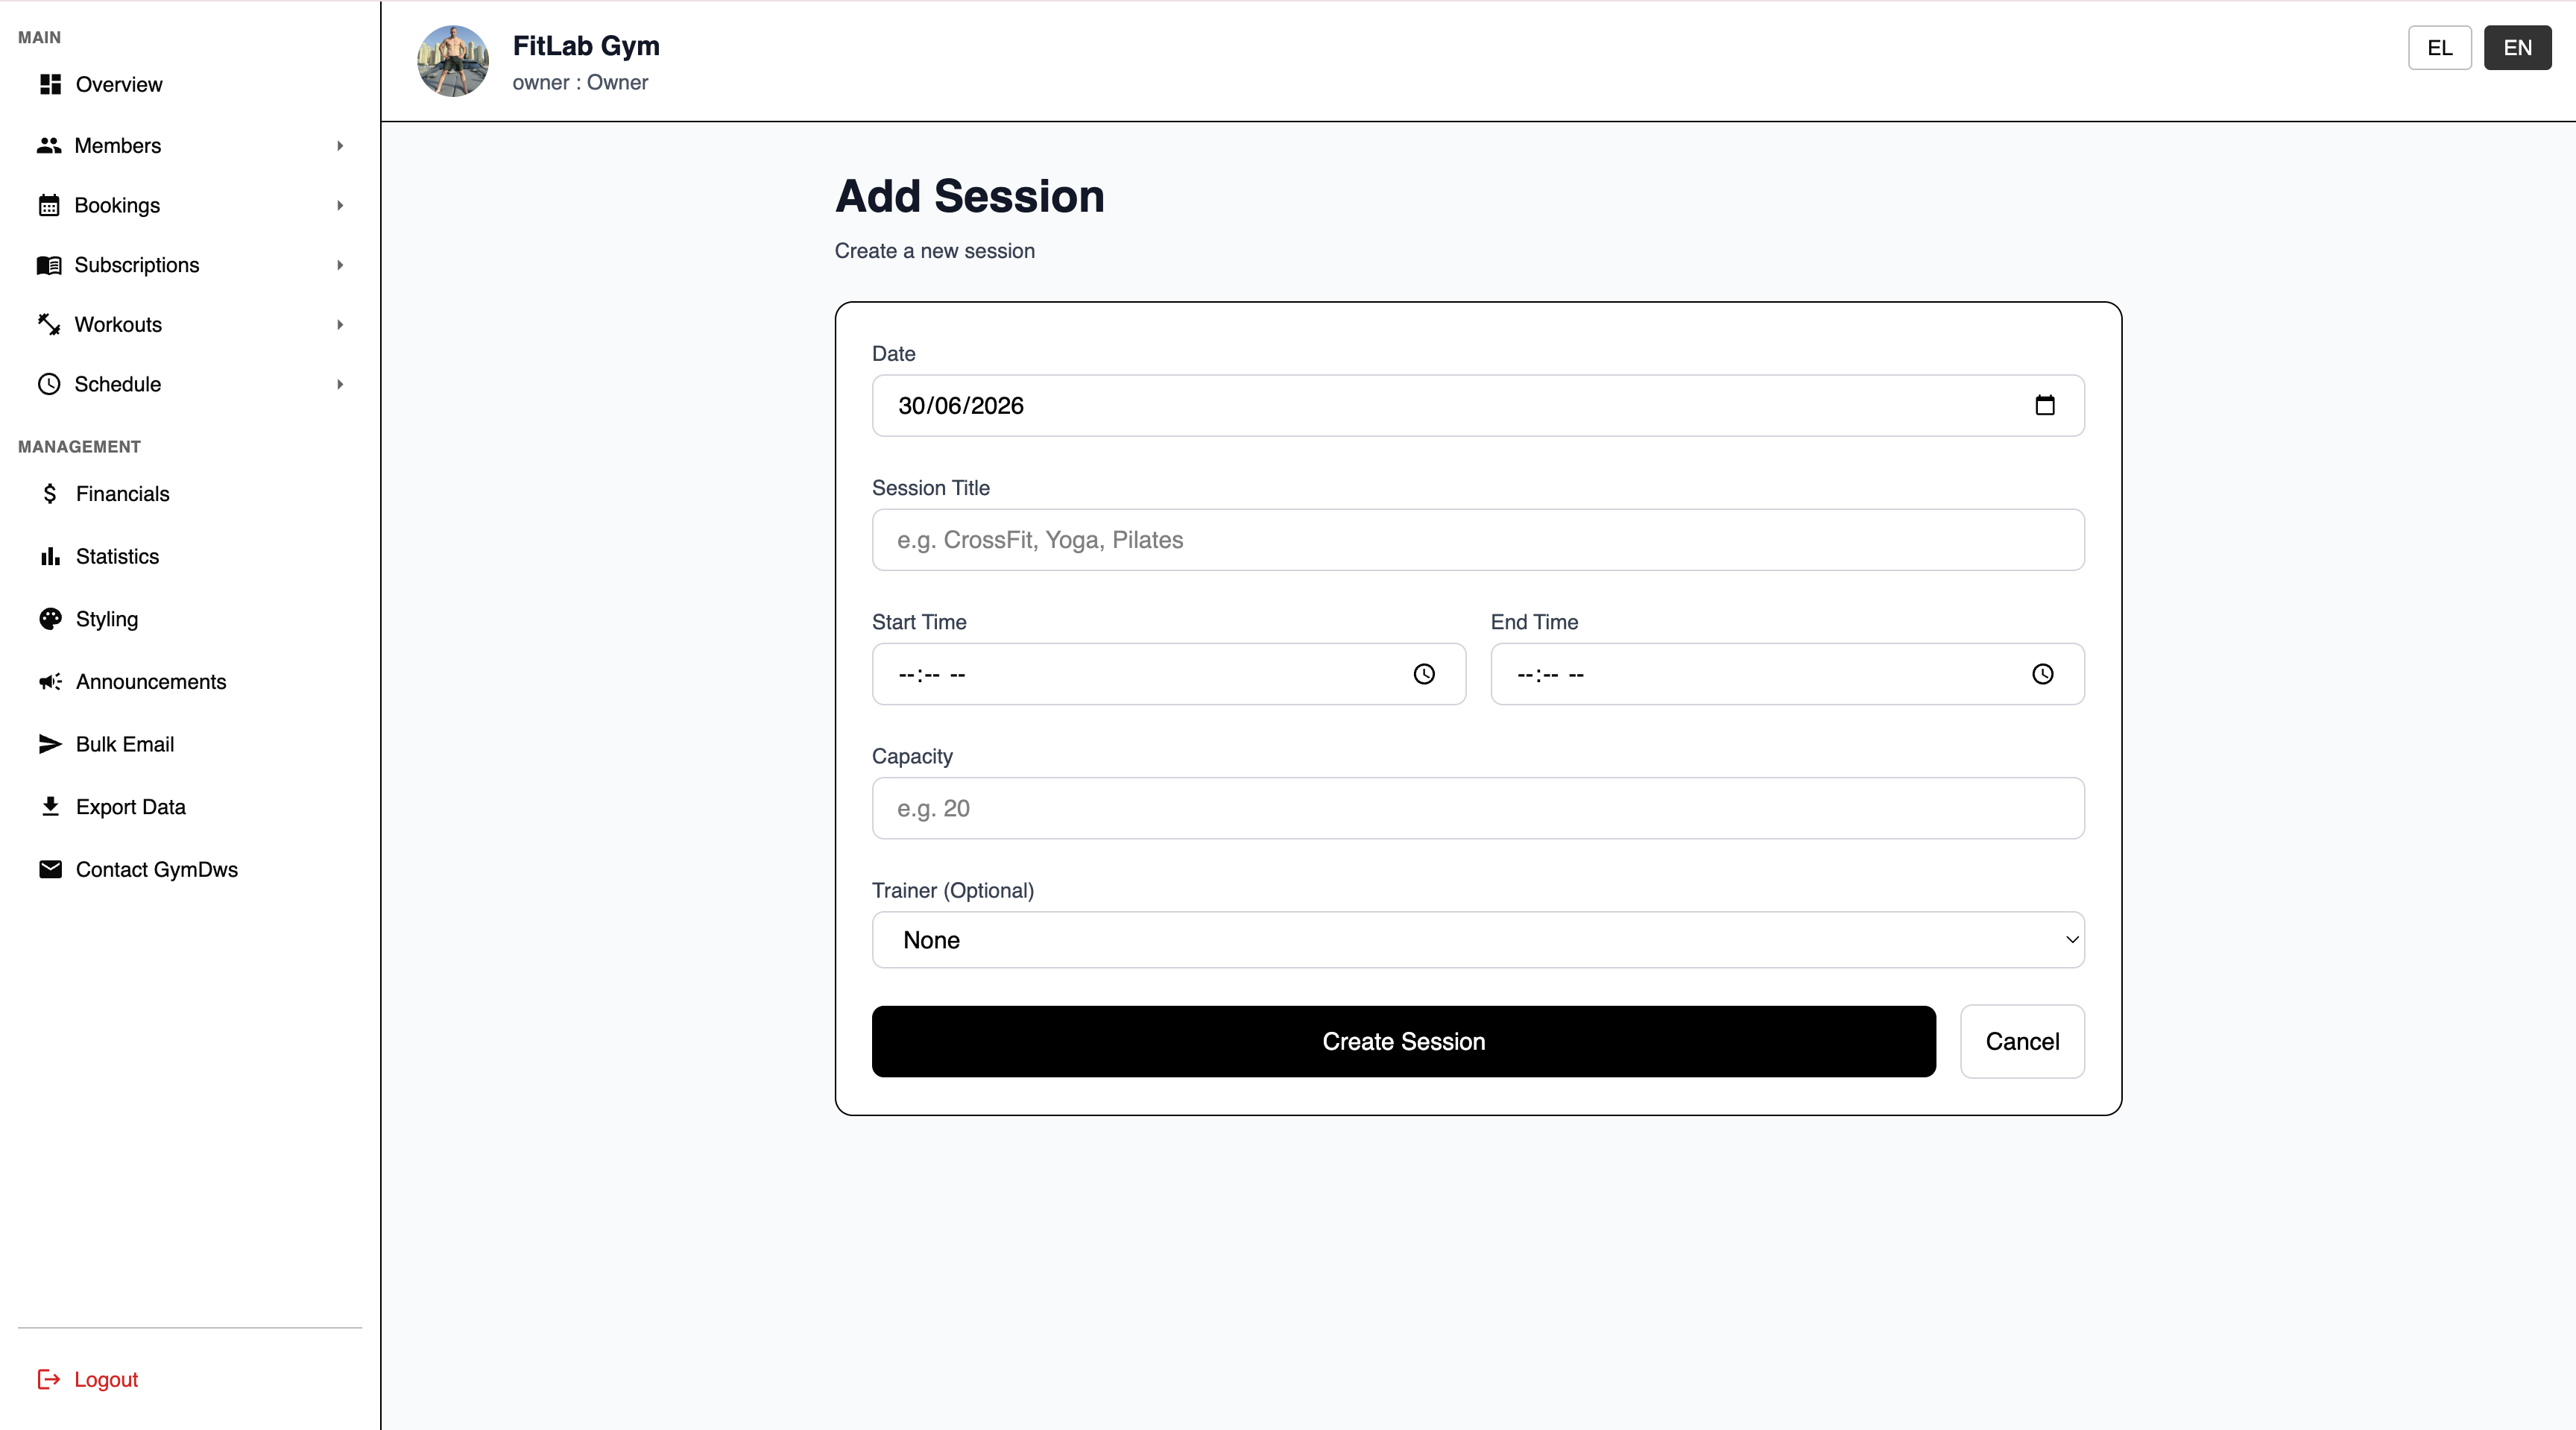Go to Overview page
The image size is (2576, 1430).
click(118, 84)
